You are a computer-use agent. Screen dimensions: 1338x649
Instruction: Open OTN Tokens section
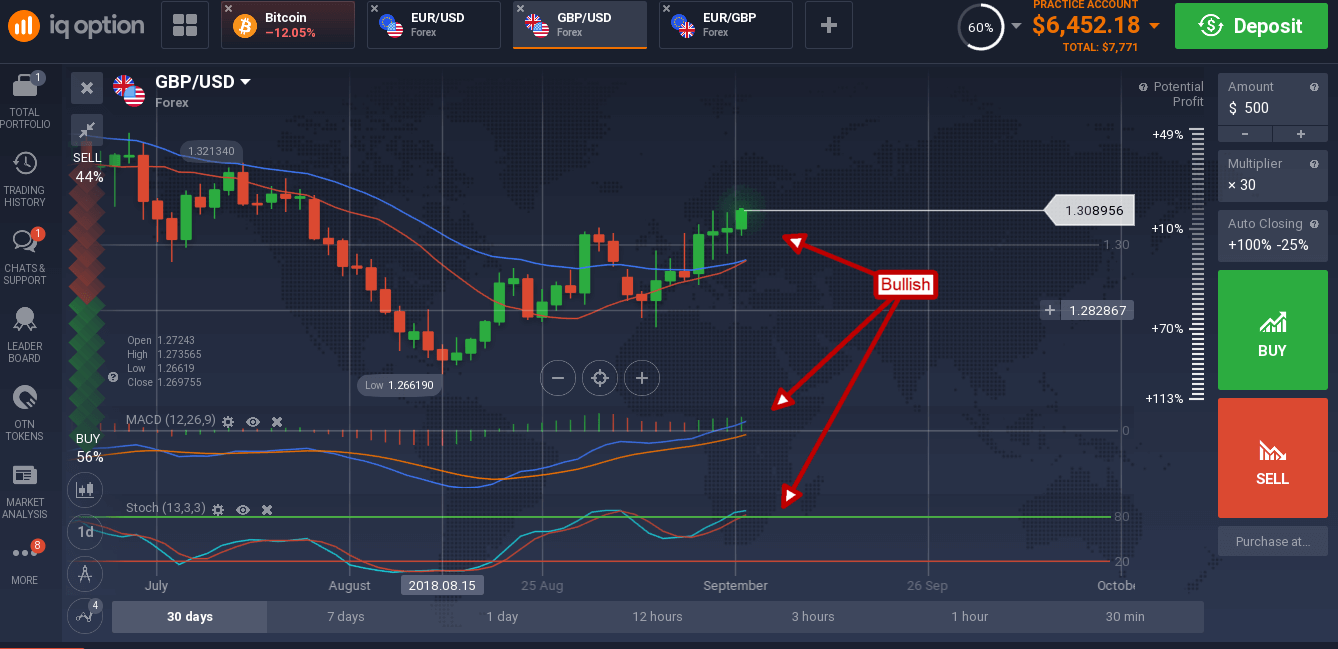click(25, 413)
